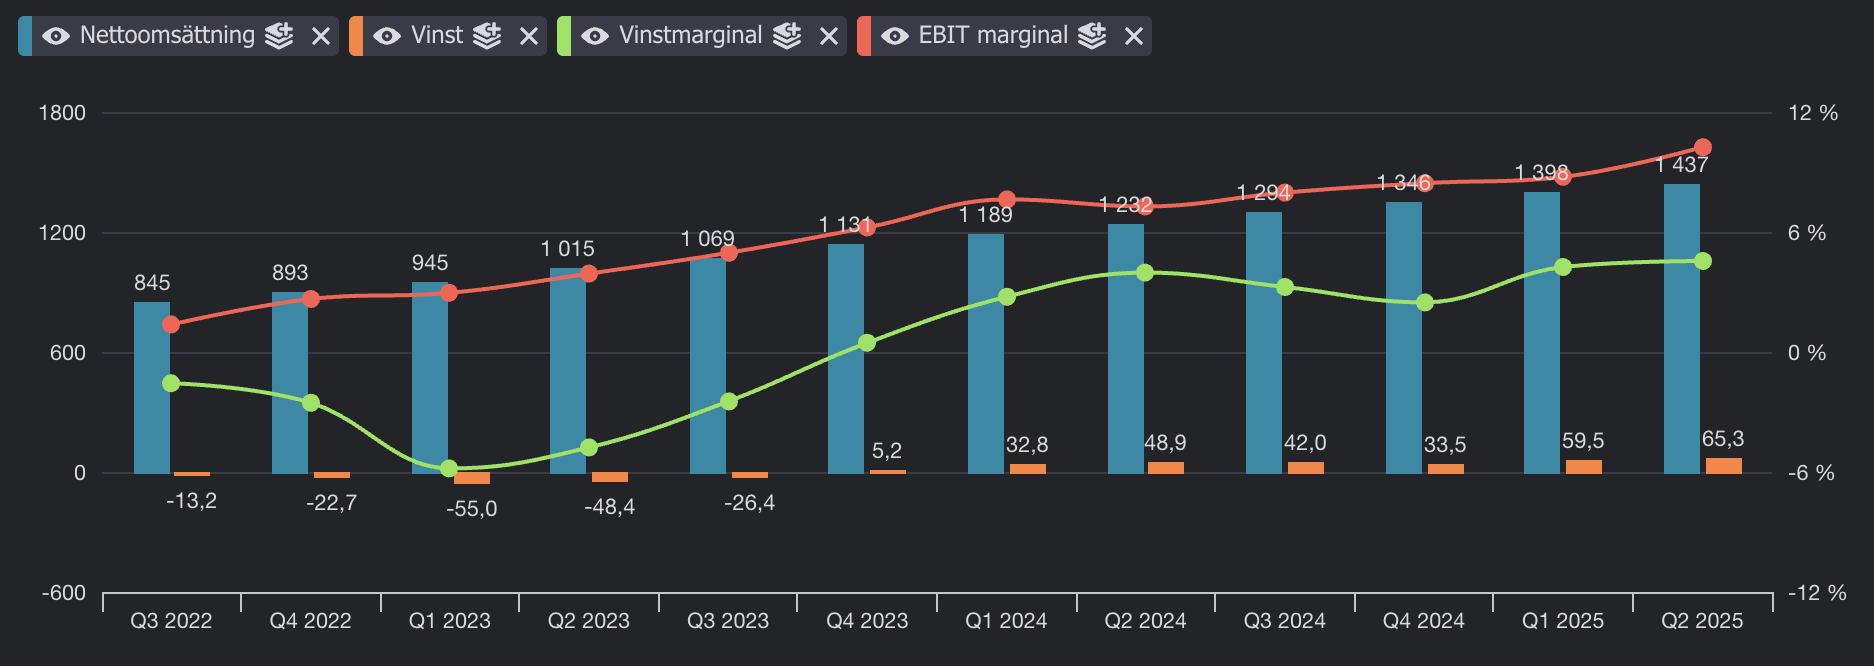Click the Q2 2025 net sales bar
Image resolution: width=1874 pixels, height=666 pixels.
(1681, 330)
